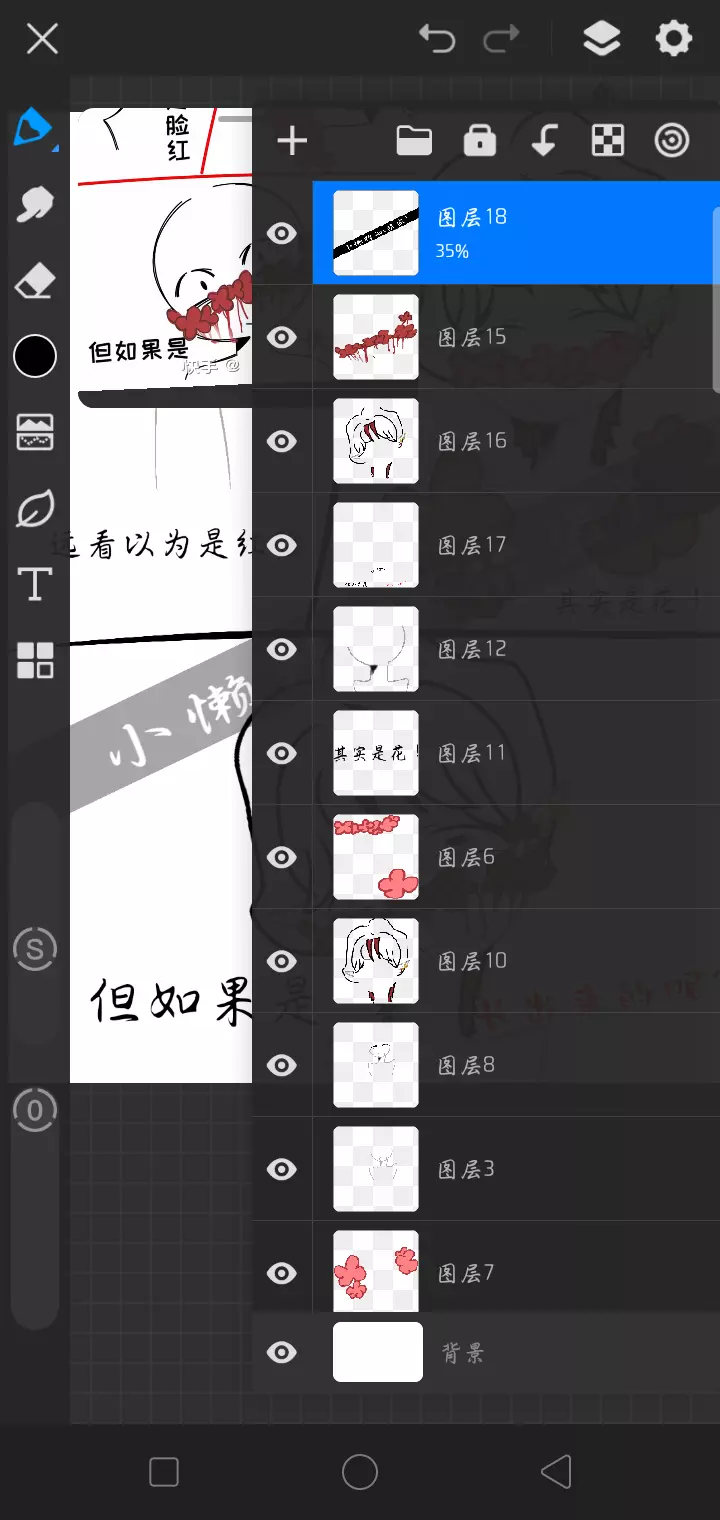The width and height of the screenshot is (720, 1520).
Task: Select layer 图层7
Action: click(x=516, y=1273)
